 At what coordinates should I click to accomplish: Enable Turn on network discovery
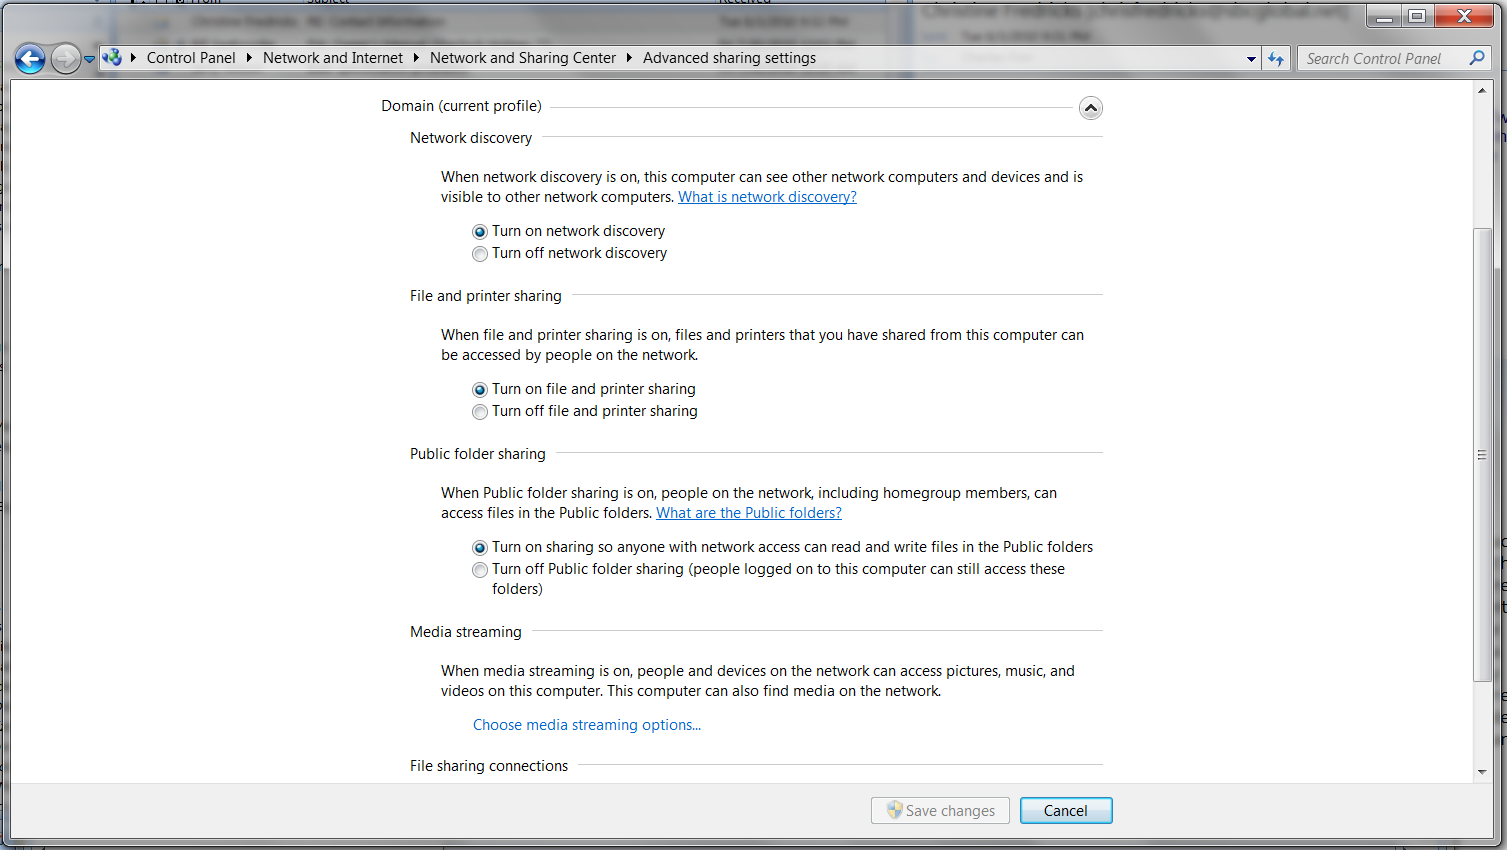click(480, 232)
